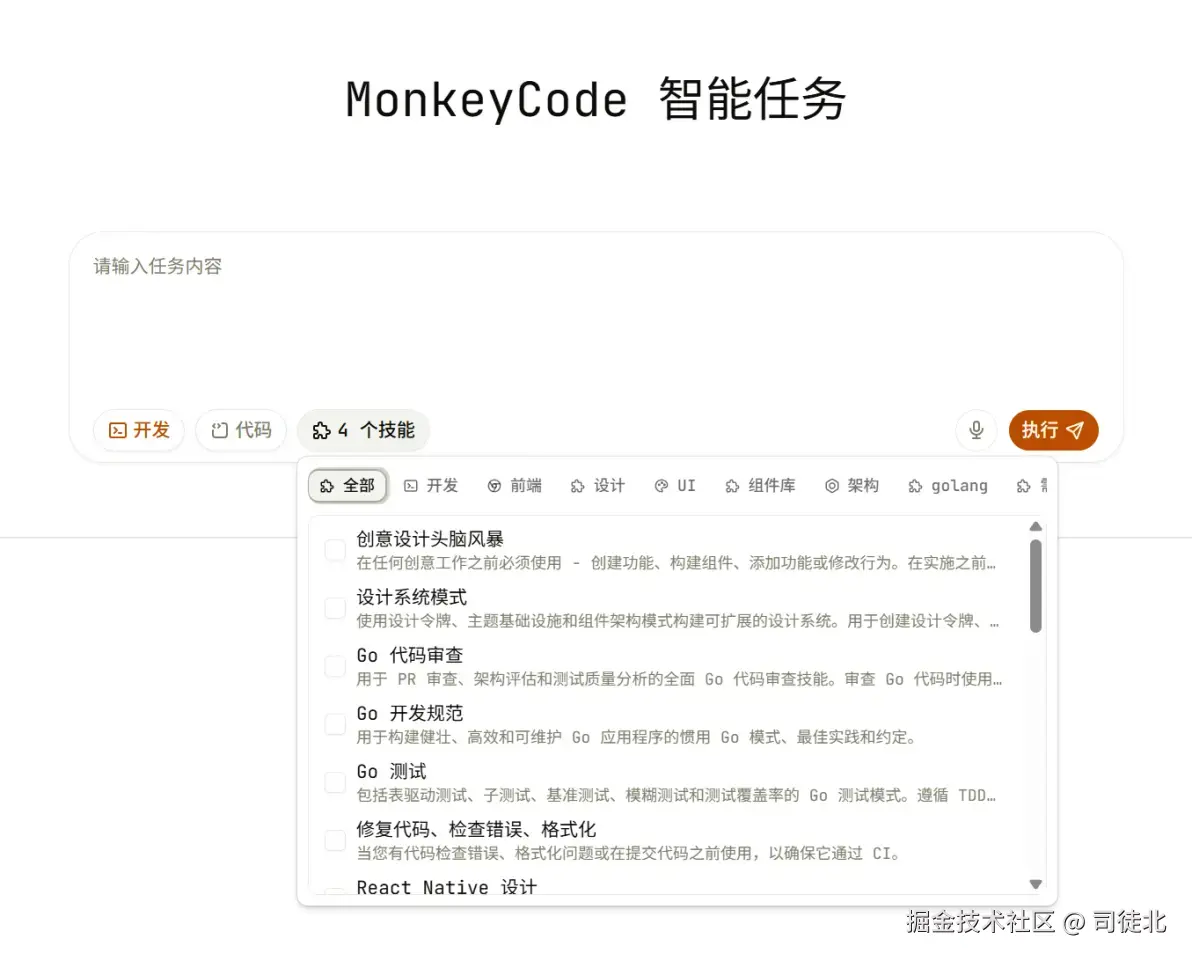Click the code icon on 代码 button
1192x961 pixels.
220,430
